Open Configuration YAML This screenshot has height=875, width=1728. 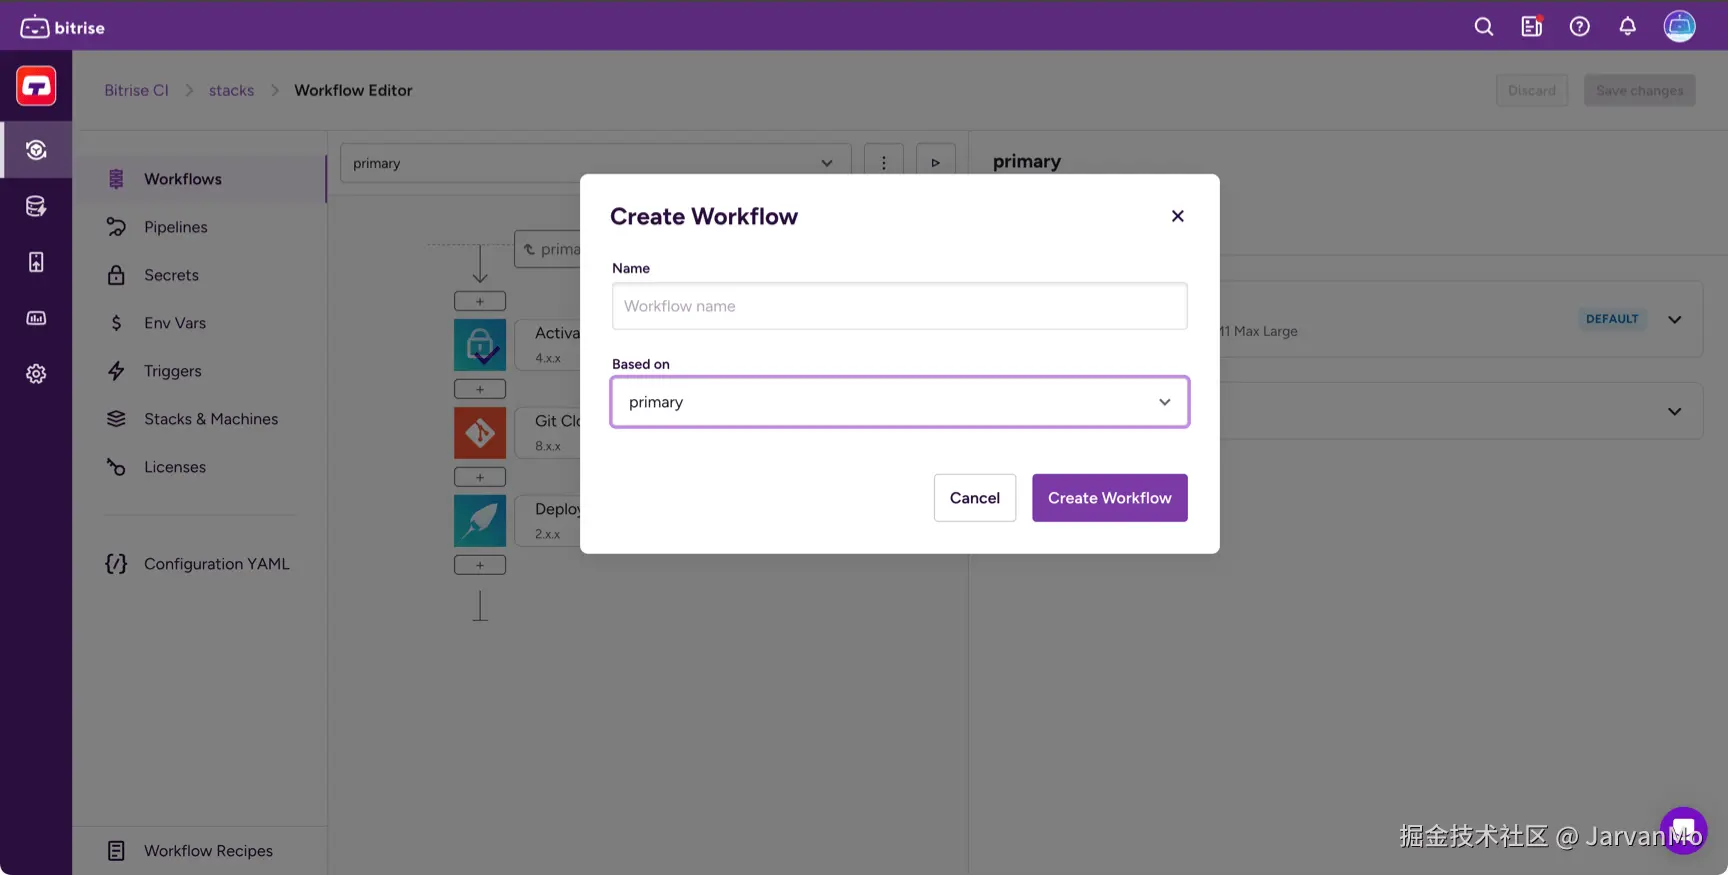click(x=200, y=564)
